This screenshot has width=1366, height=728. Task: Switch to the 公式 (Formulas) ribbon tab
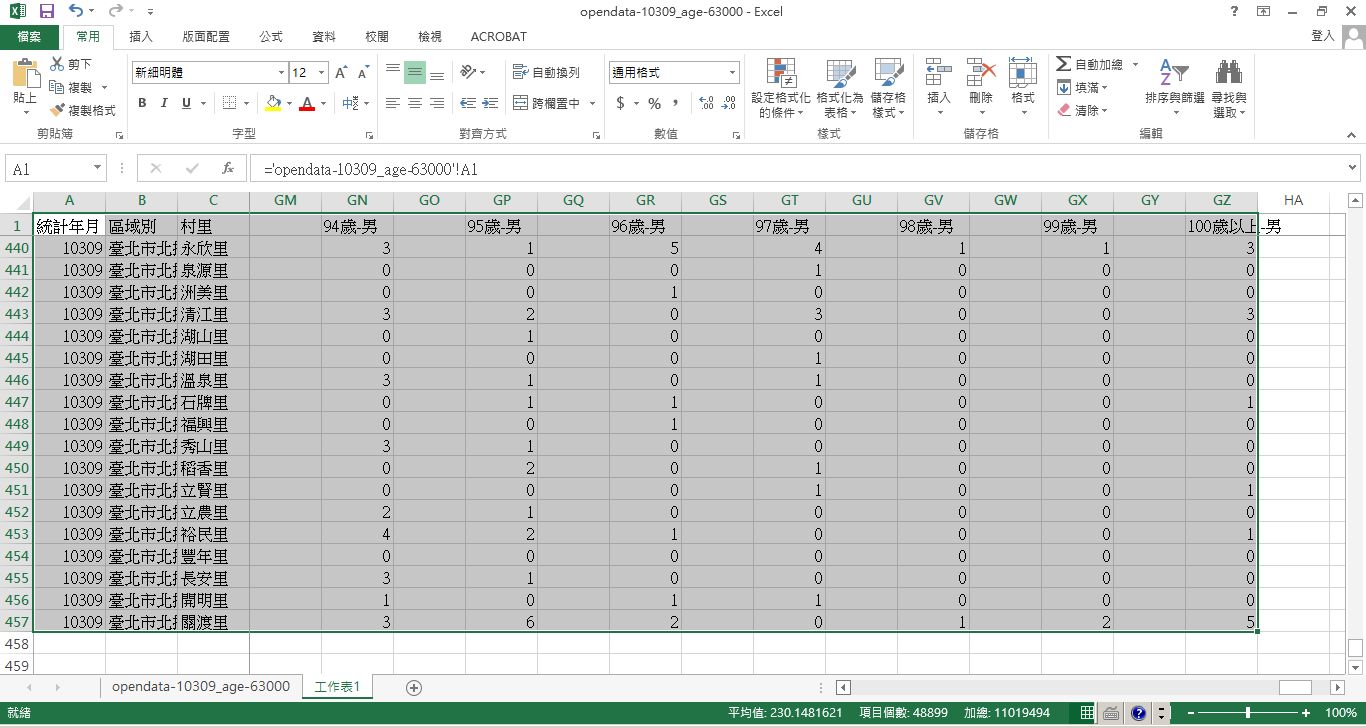tap(271, 37)
